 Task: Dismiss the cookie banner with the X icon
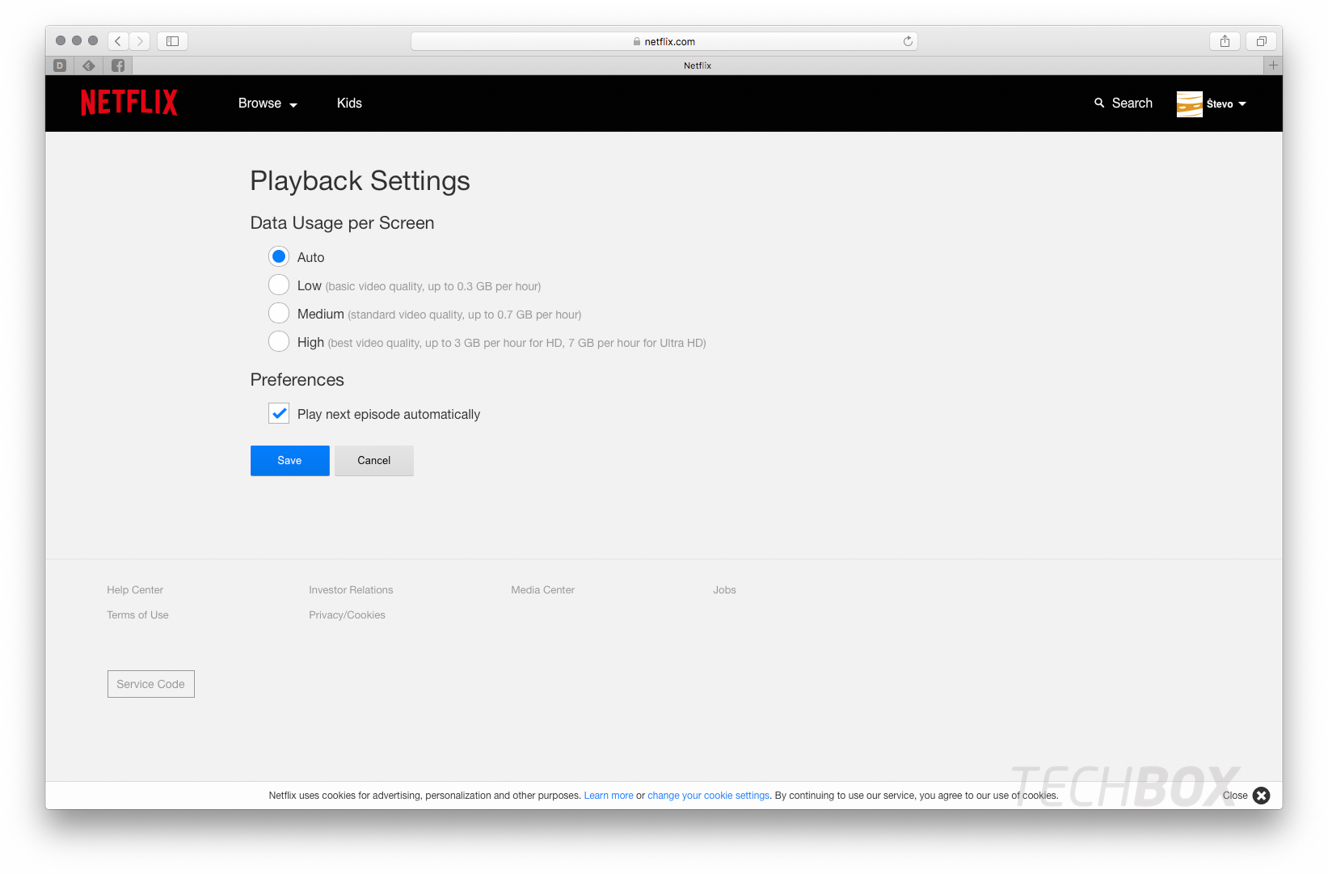tap(1261, 795)
